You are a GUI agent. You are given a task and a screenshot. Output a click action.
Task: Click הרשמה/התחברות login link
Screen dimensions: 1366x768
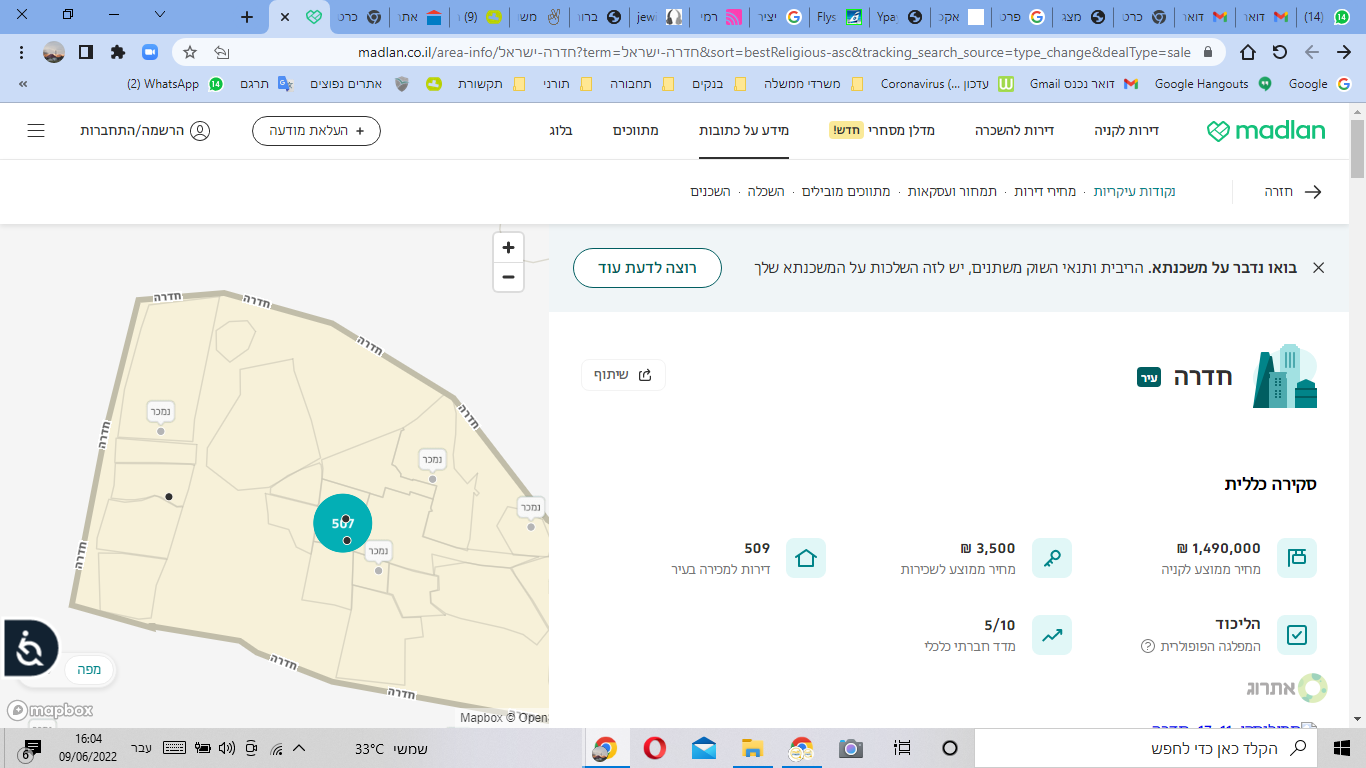point(145,131)
